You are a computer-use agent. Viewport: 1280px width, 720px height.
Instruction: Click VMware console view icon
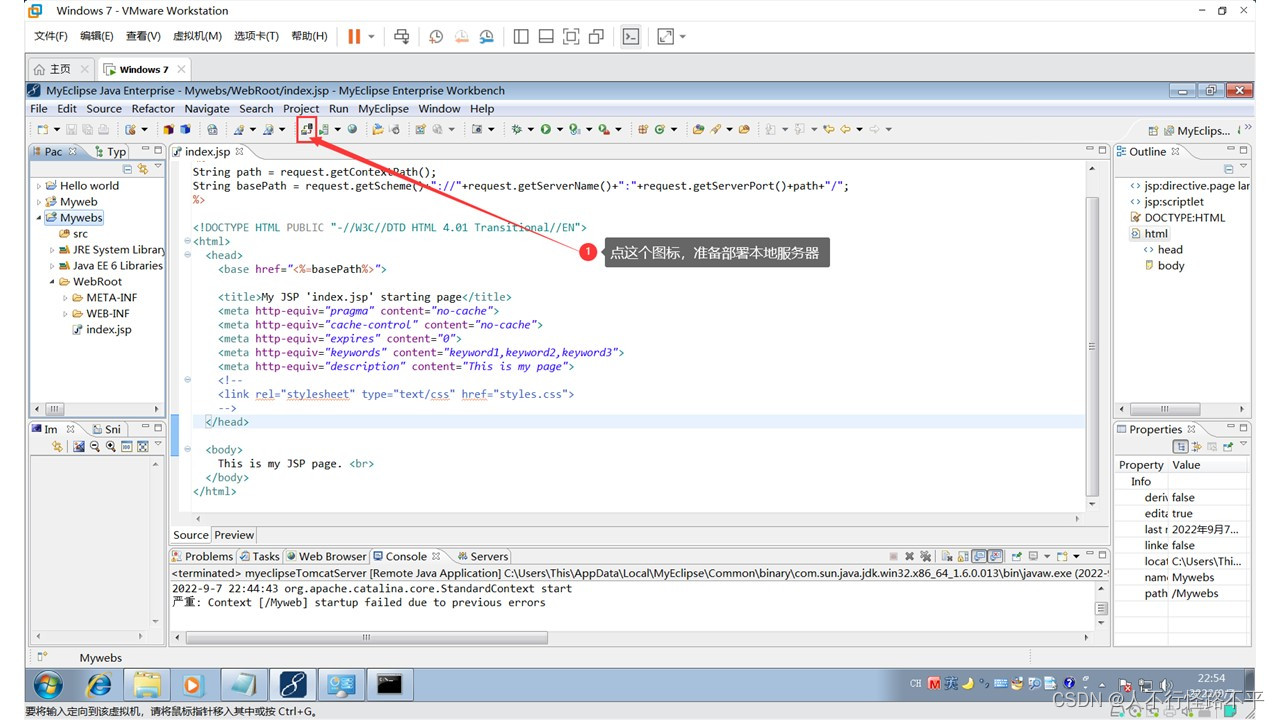click(630, 36)
